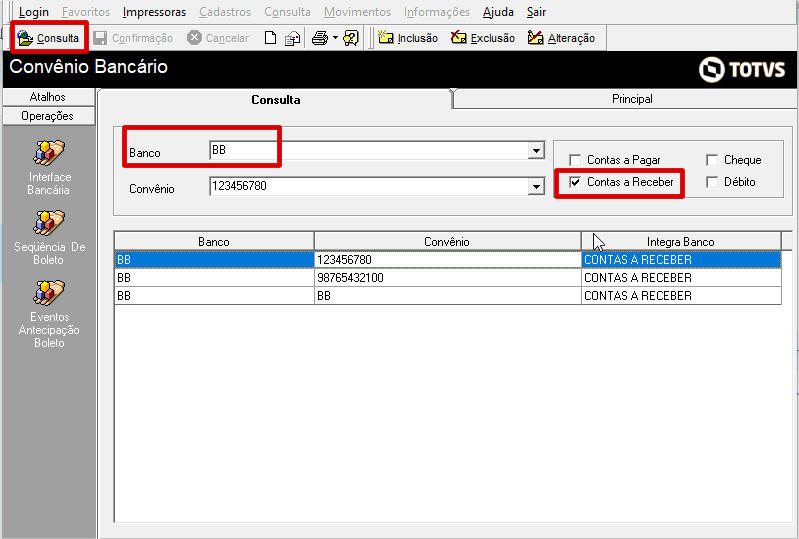Sort by the Convênio column header

pyautogui.click(x=447, y=241)
